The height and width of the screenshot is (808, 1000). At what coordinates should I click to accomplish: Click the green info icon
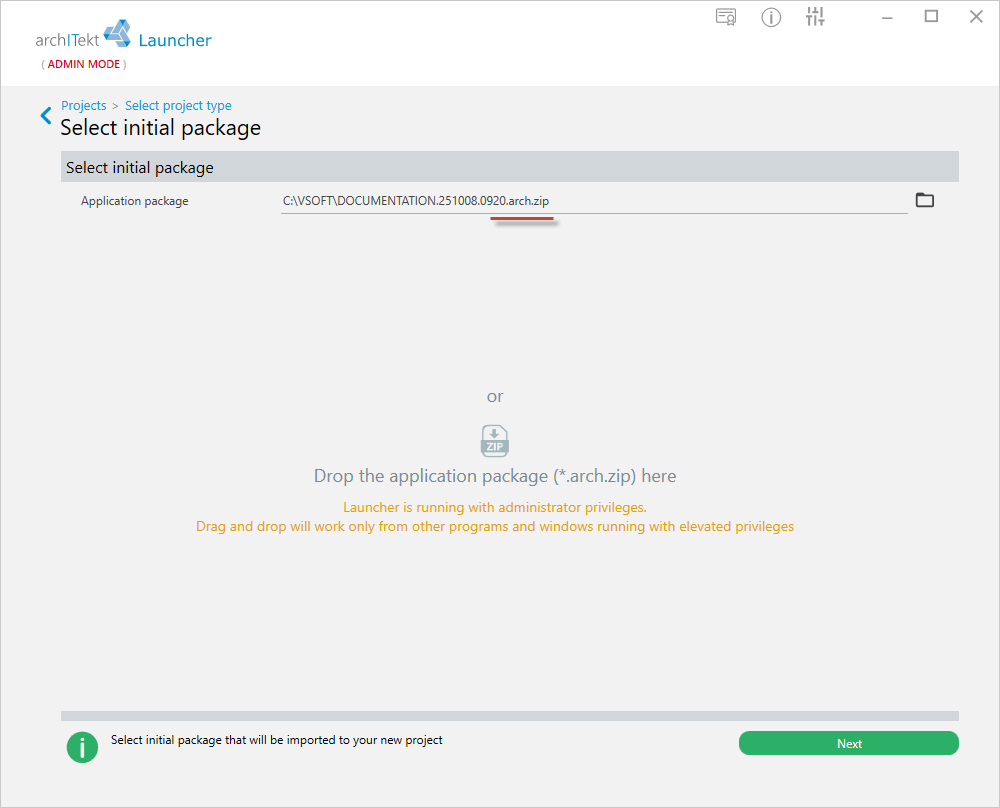[x=82, y=747]
